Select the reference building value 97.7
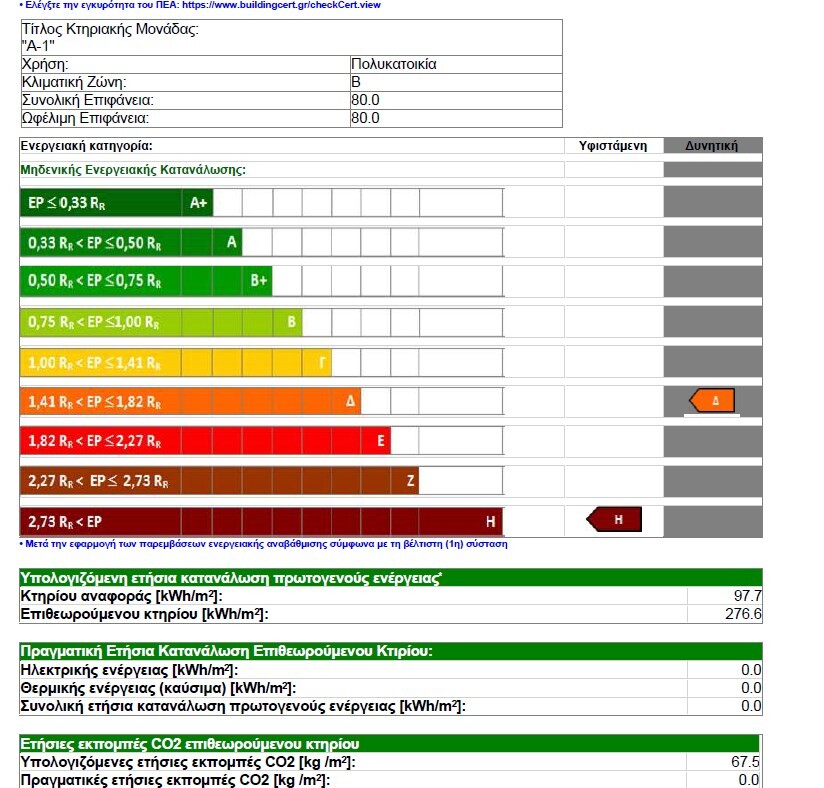The image size is (824, 788). [x=747, y=596]
